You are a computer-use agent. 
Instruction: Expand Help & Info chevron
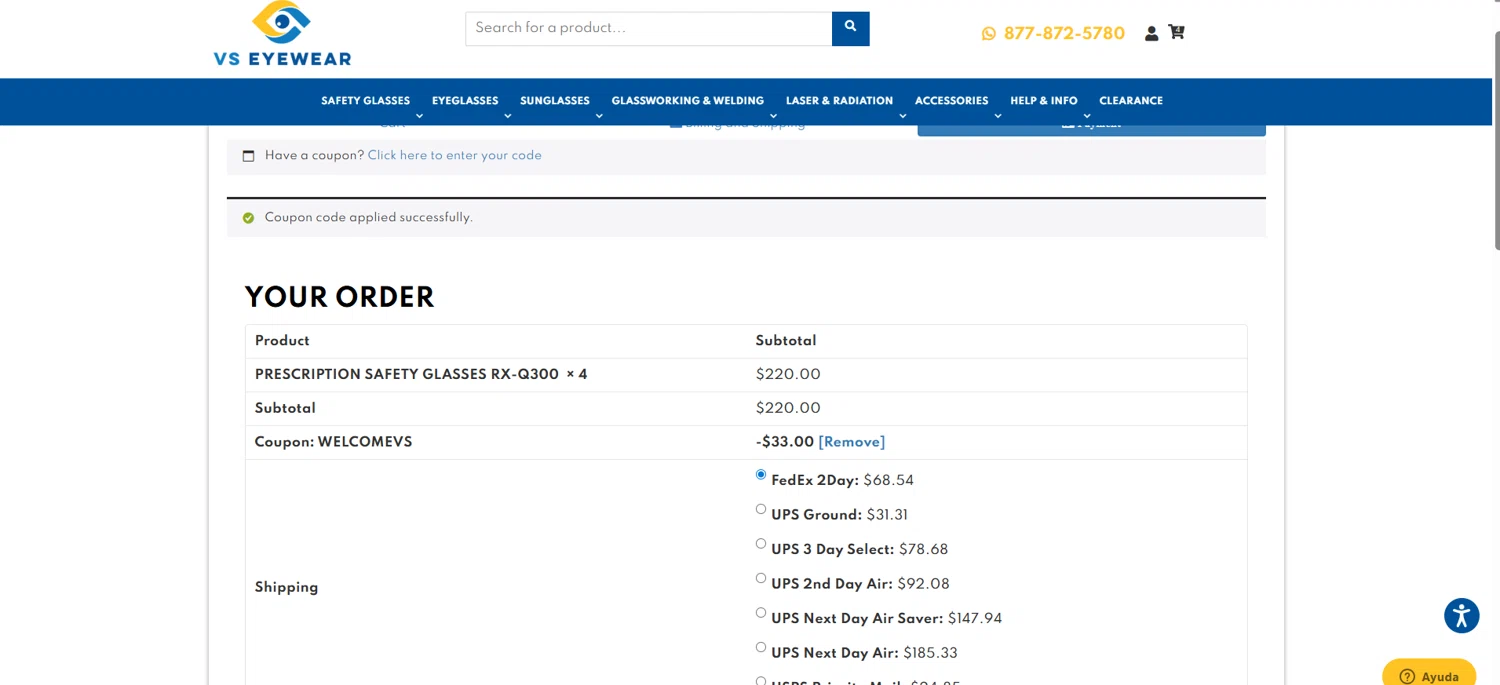pyautogui.click(x=1087, y=116)
